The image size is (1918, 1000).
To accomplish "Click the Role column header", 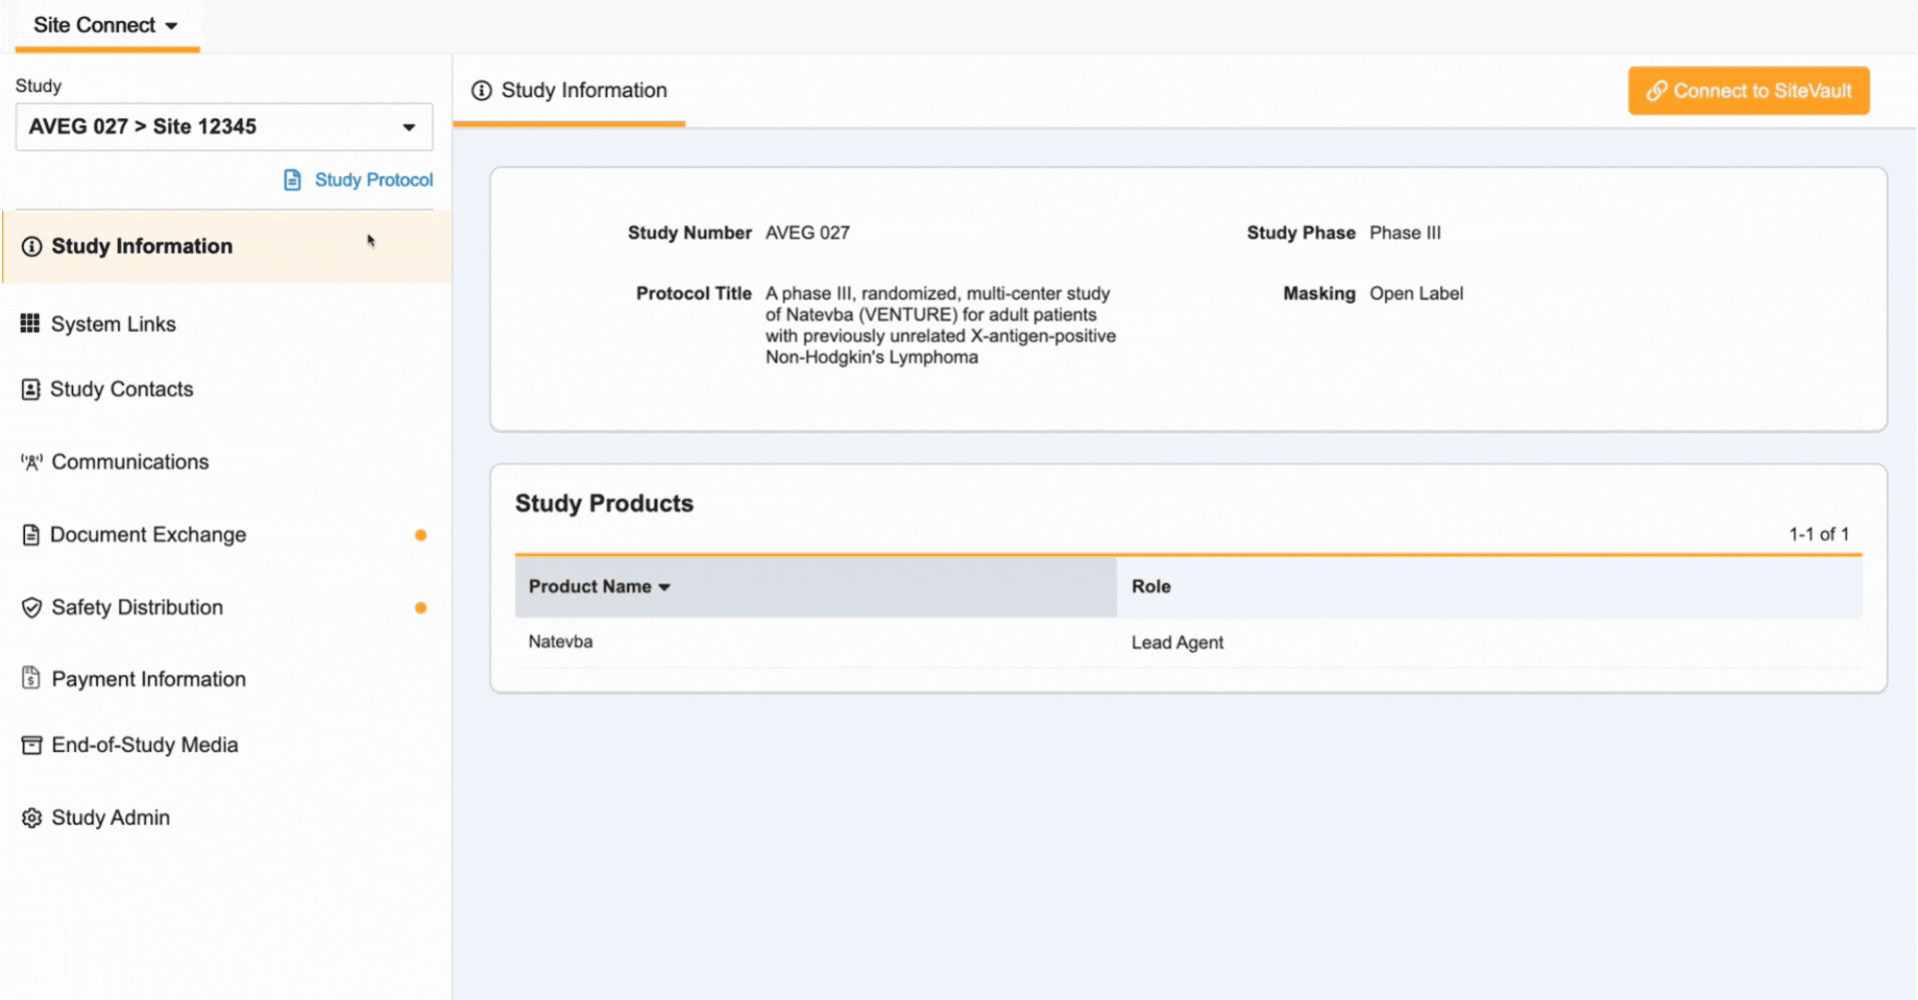I will point(1151,587).
